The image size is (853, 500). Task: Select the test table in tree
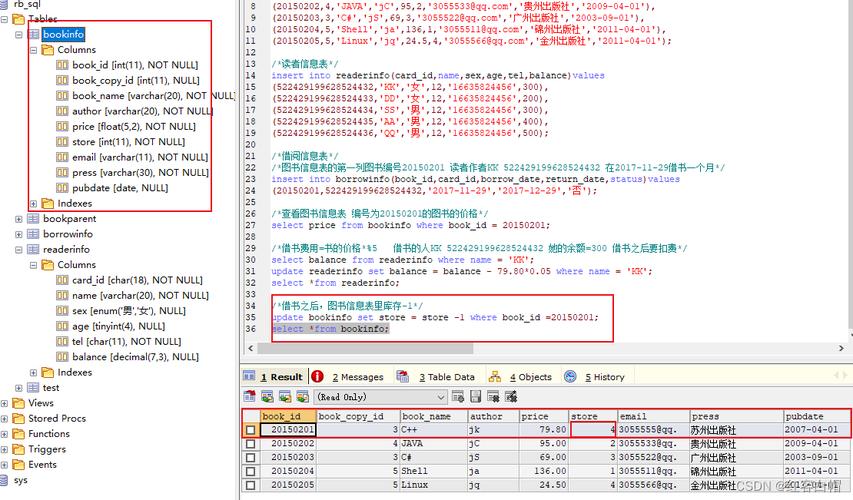[51, 388]
